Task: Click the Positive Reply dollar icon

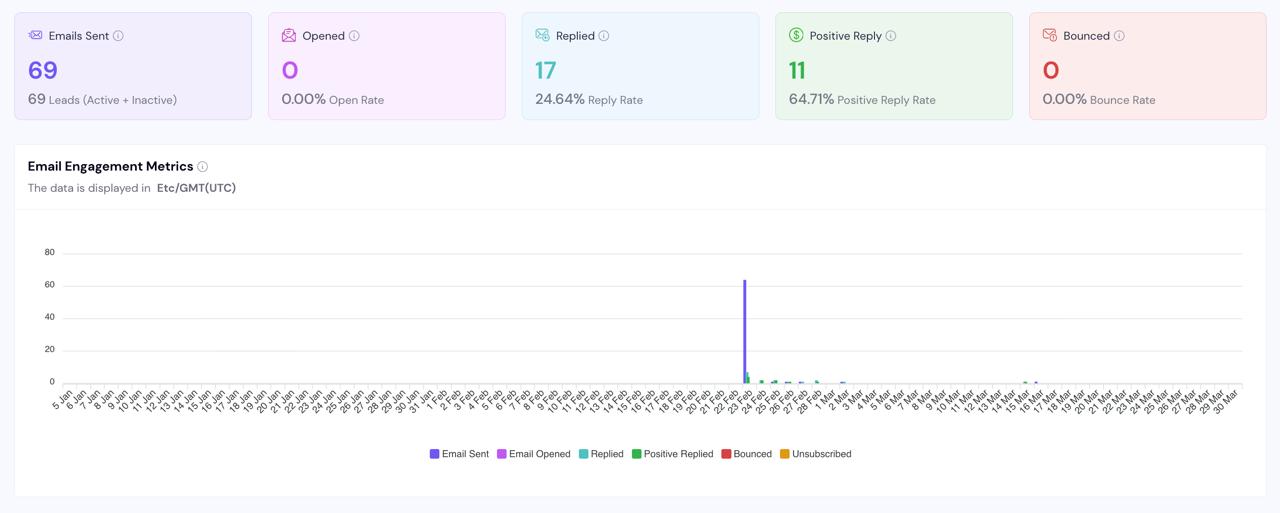Action: 796,35
